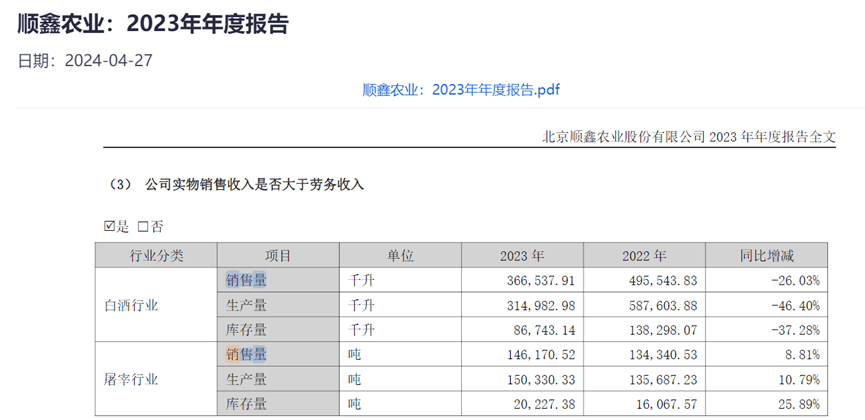The height and width of the screenshot is (420, 865).
Task: Click the value 366,537.91
Action: click(x=541, y=281)
